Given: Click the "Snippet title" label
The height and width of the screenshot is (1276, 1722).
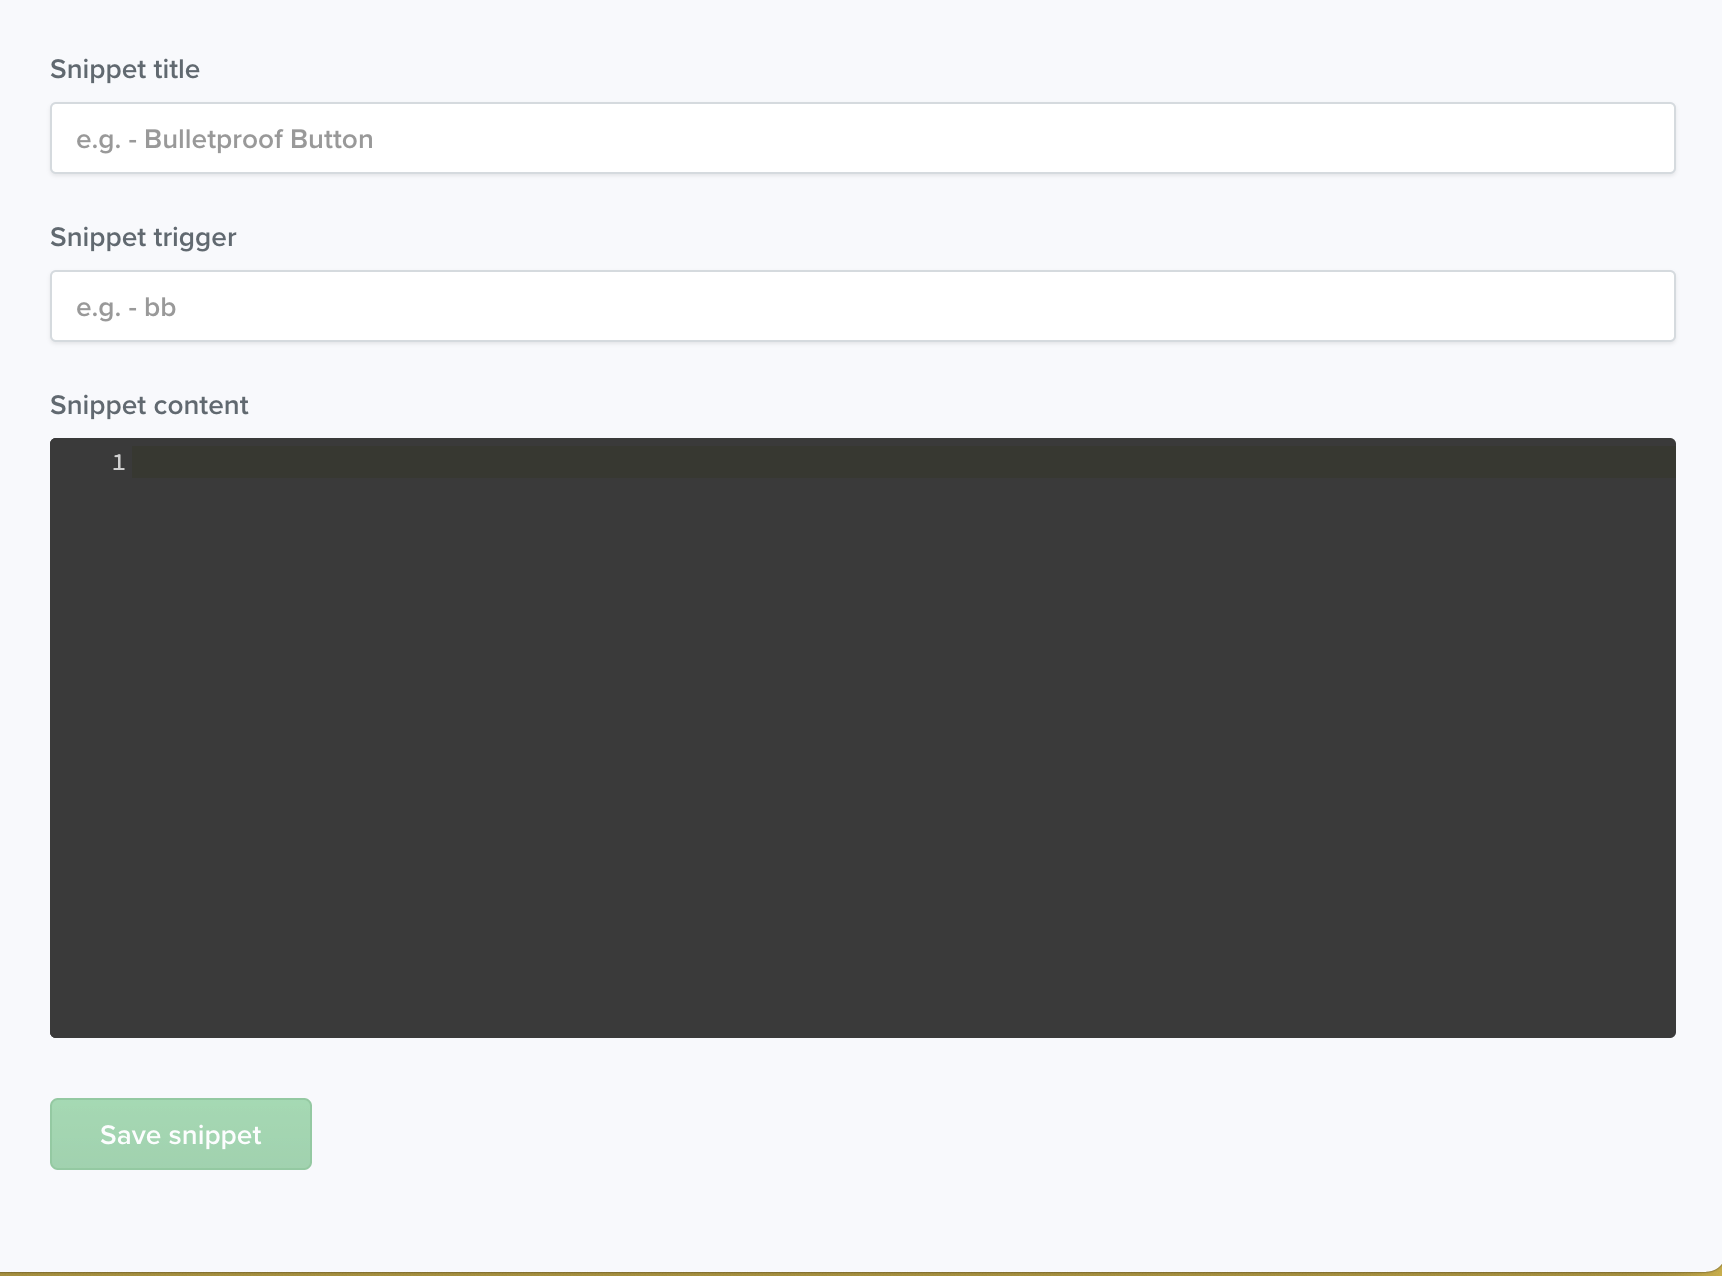Looking at the screenshot, I should (x=125, y=69).
